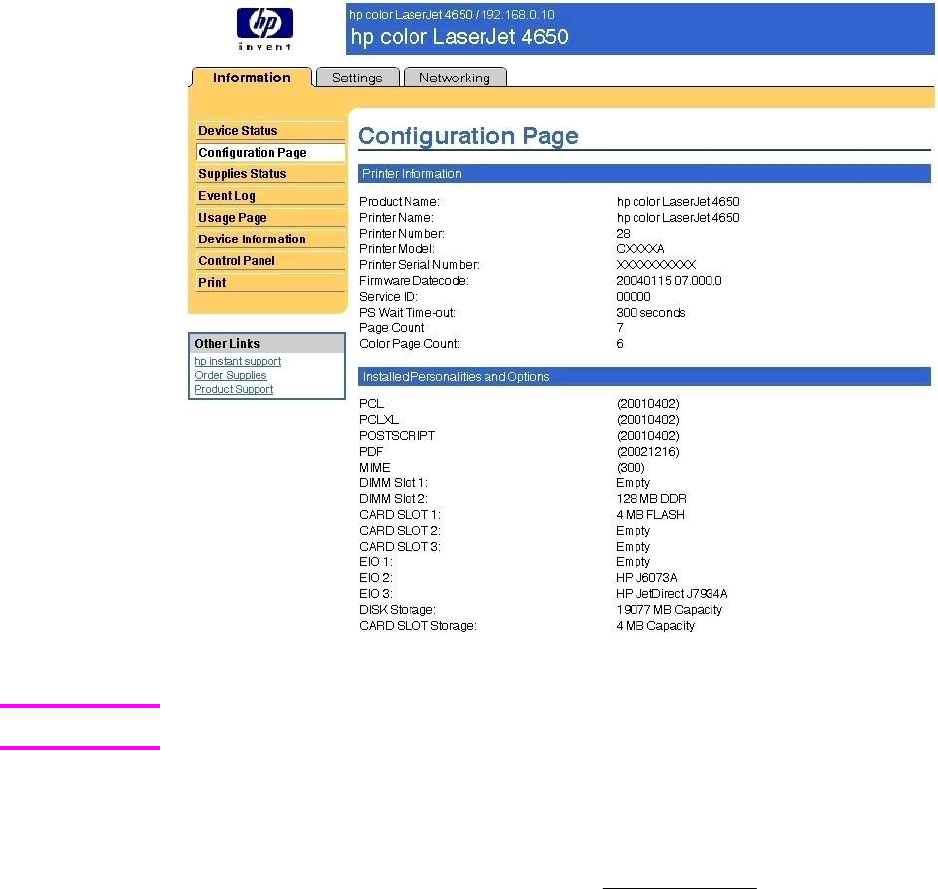
Task: Click the CARD SLOT 2 label
Action: pos(400,531)
